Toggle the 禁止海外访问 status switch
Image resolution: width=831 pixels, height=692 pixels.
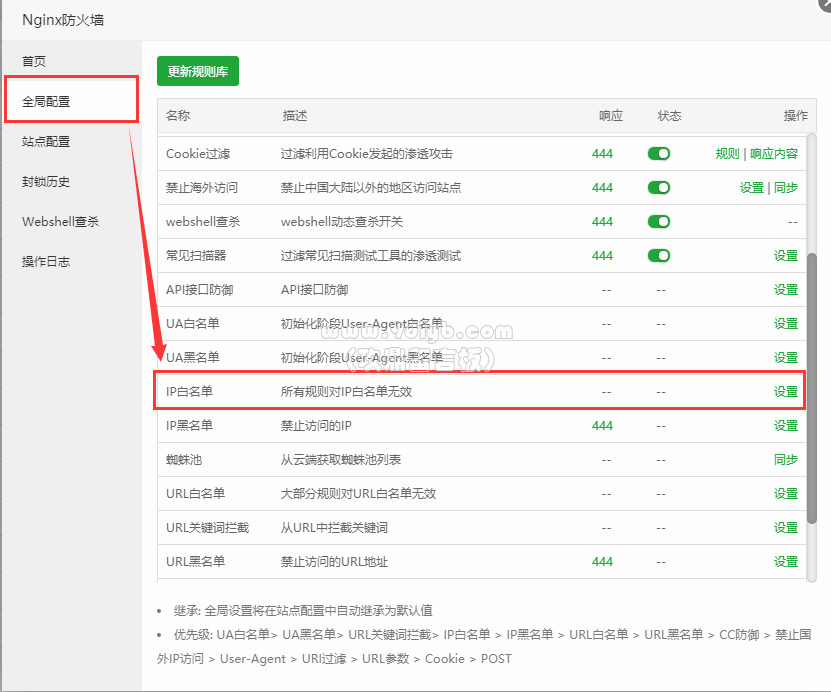(659, 188)
